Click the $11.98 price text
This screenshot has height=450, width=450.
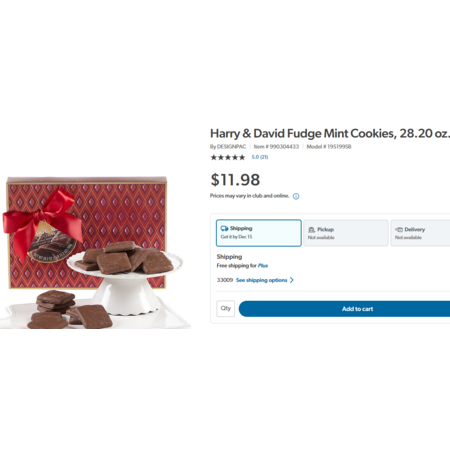(x=235, y=180)
